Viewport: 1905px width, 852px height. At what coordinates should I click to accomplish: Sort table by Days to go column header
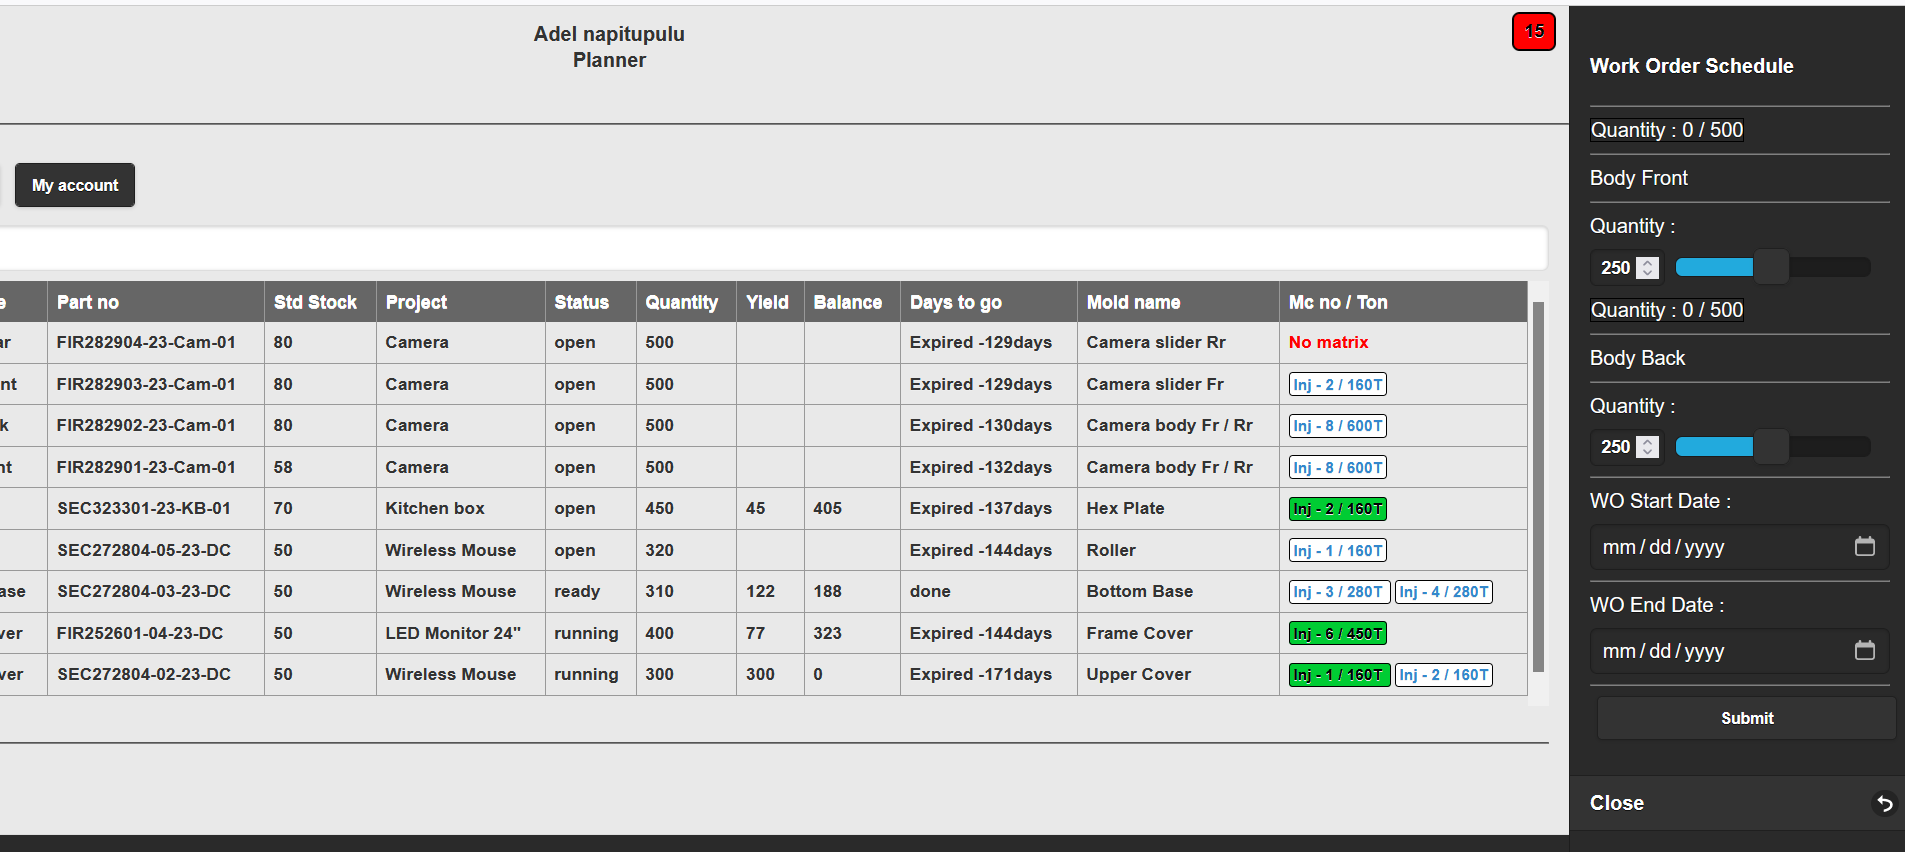[955, 302]
